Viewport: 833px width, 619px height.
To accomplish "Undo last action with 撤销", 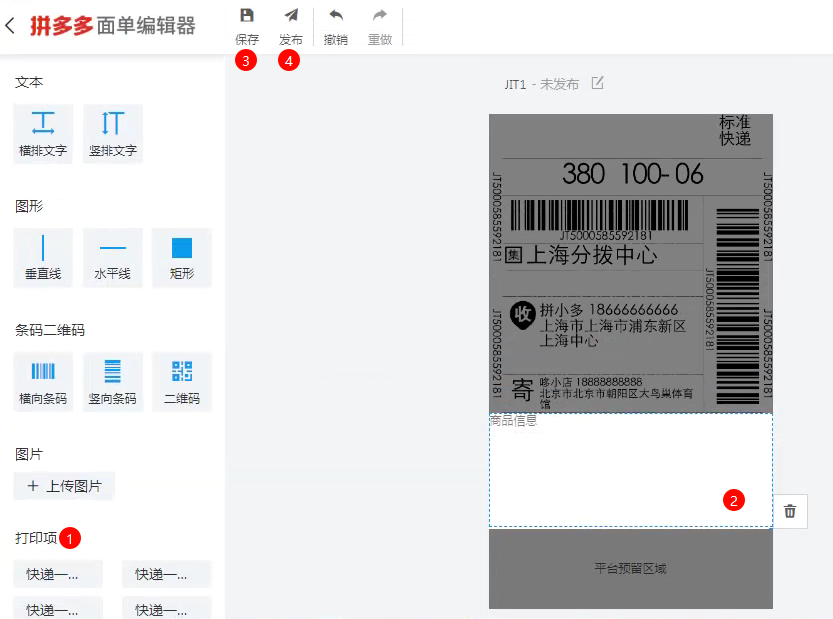I will (336, 27).
